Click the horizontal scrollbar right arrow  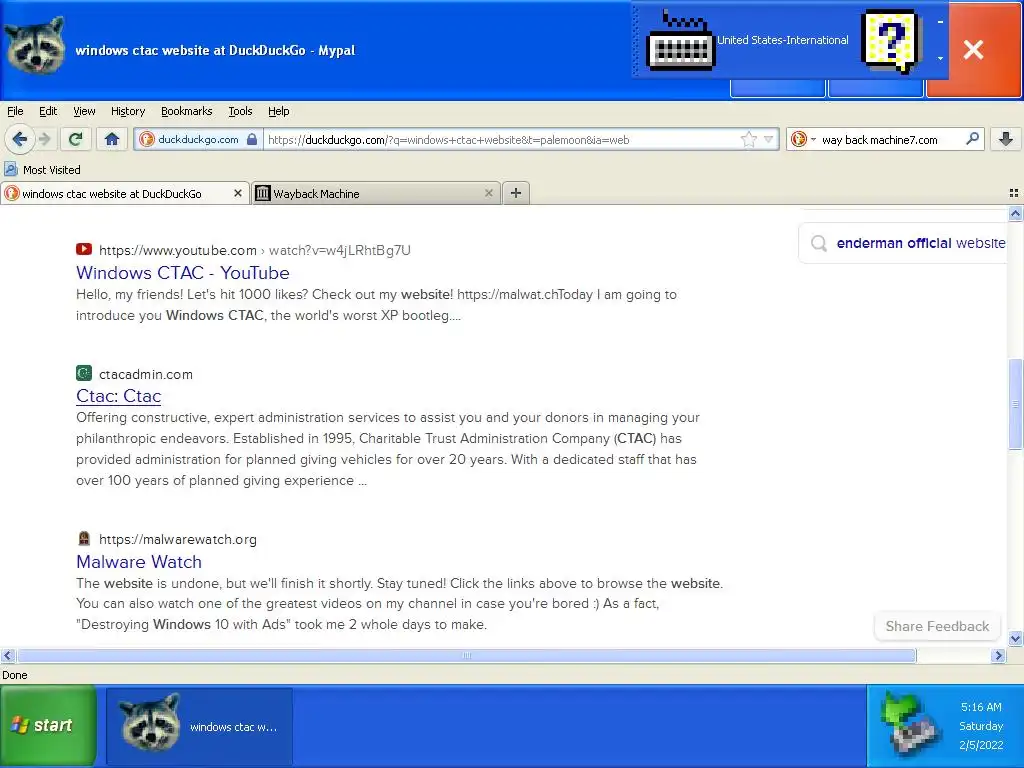998,656
